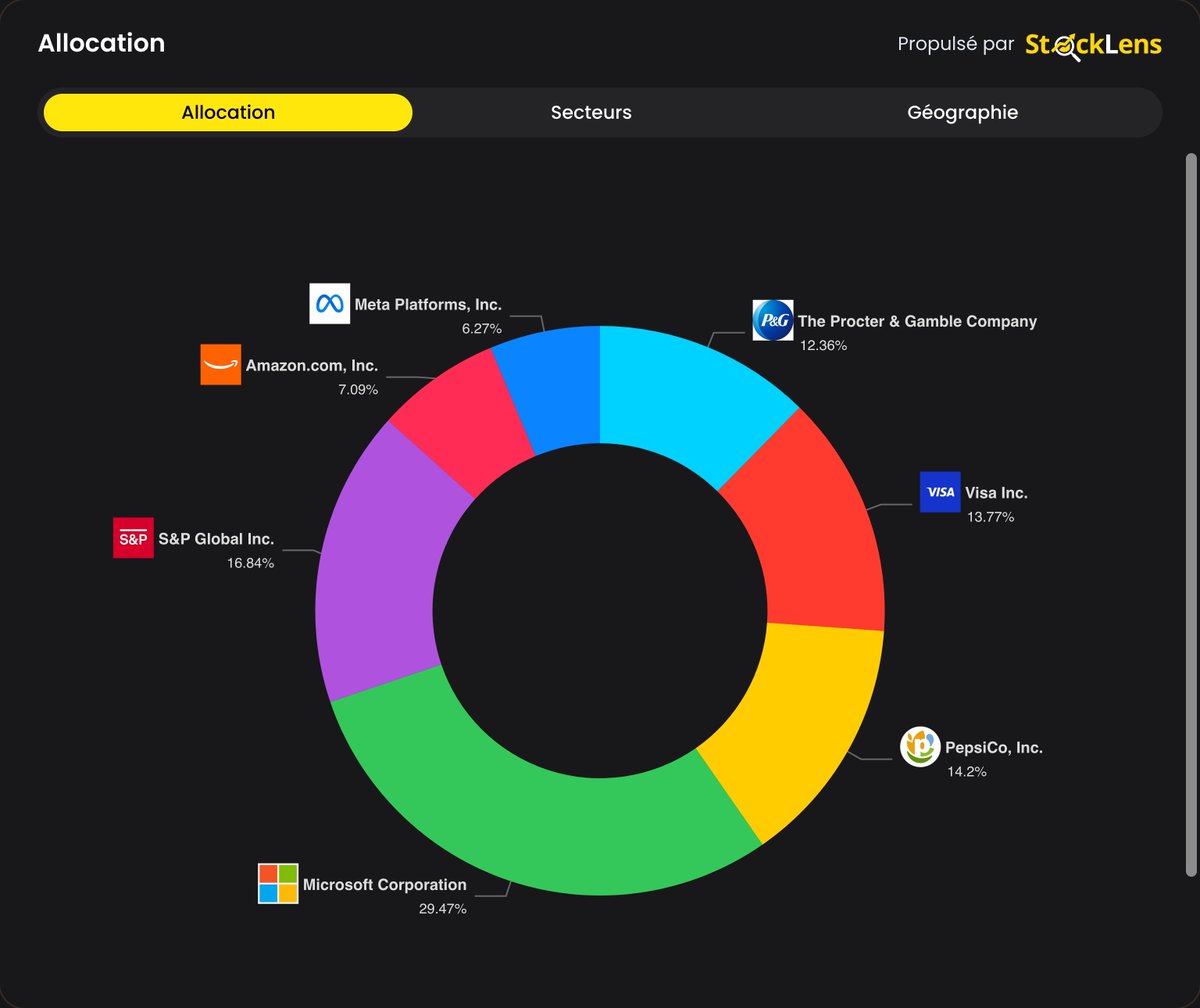Click the 'Meta Platforms, Inc.' label
This screenshot has width=1200, height=1008.
coord(428,304)
